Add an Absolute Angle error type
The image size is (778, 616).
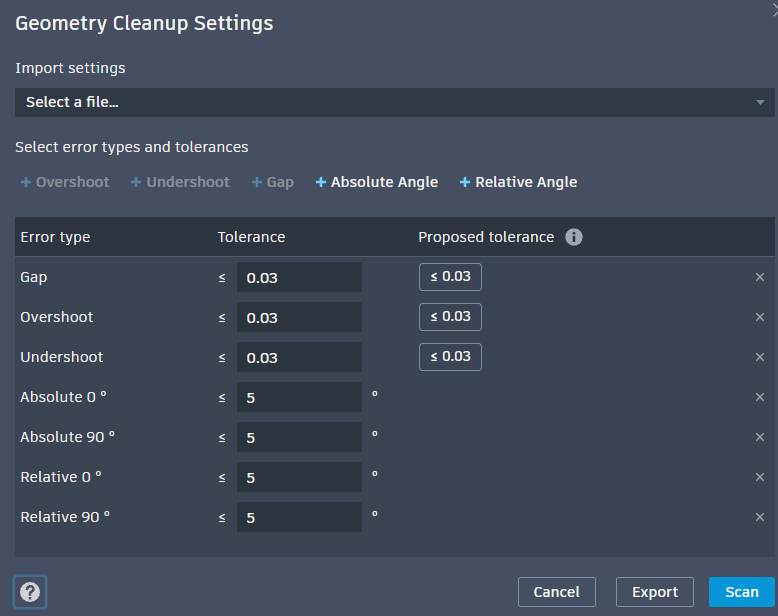pos(377,182)
